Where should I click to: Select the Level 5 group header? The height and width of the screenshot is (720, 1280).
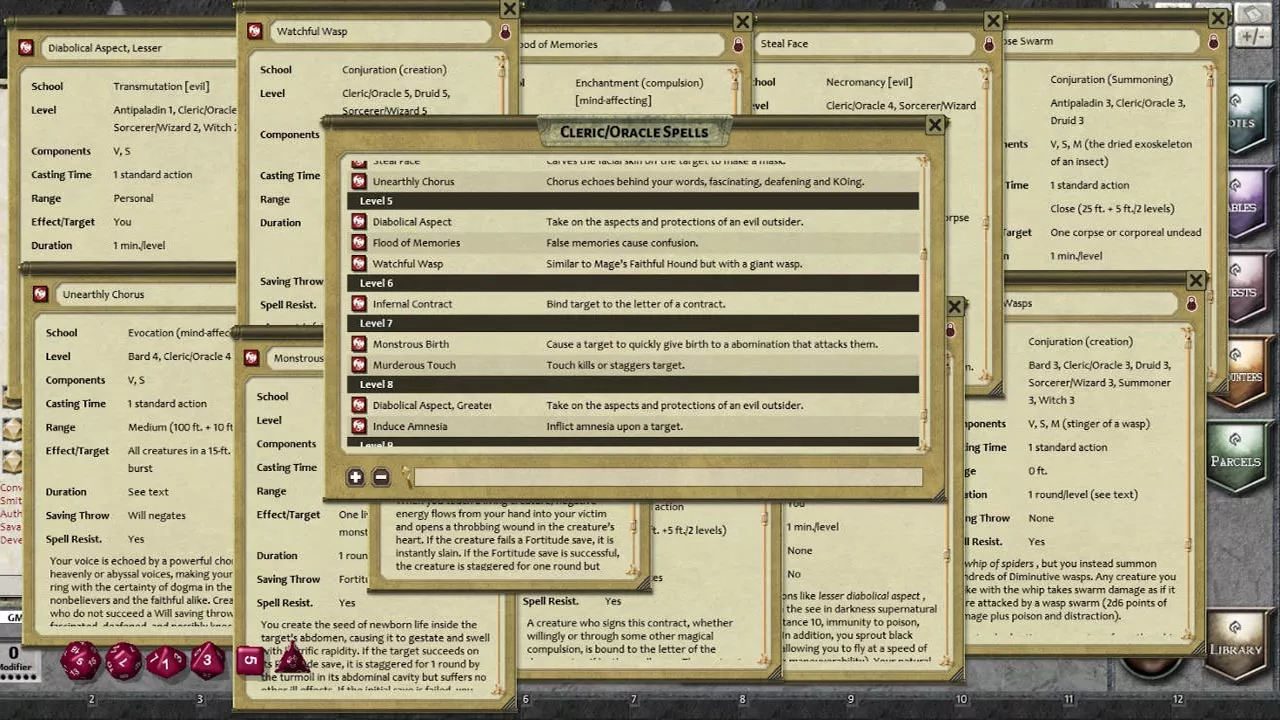click(x=633, y=201)
